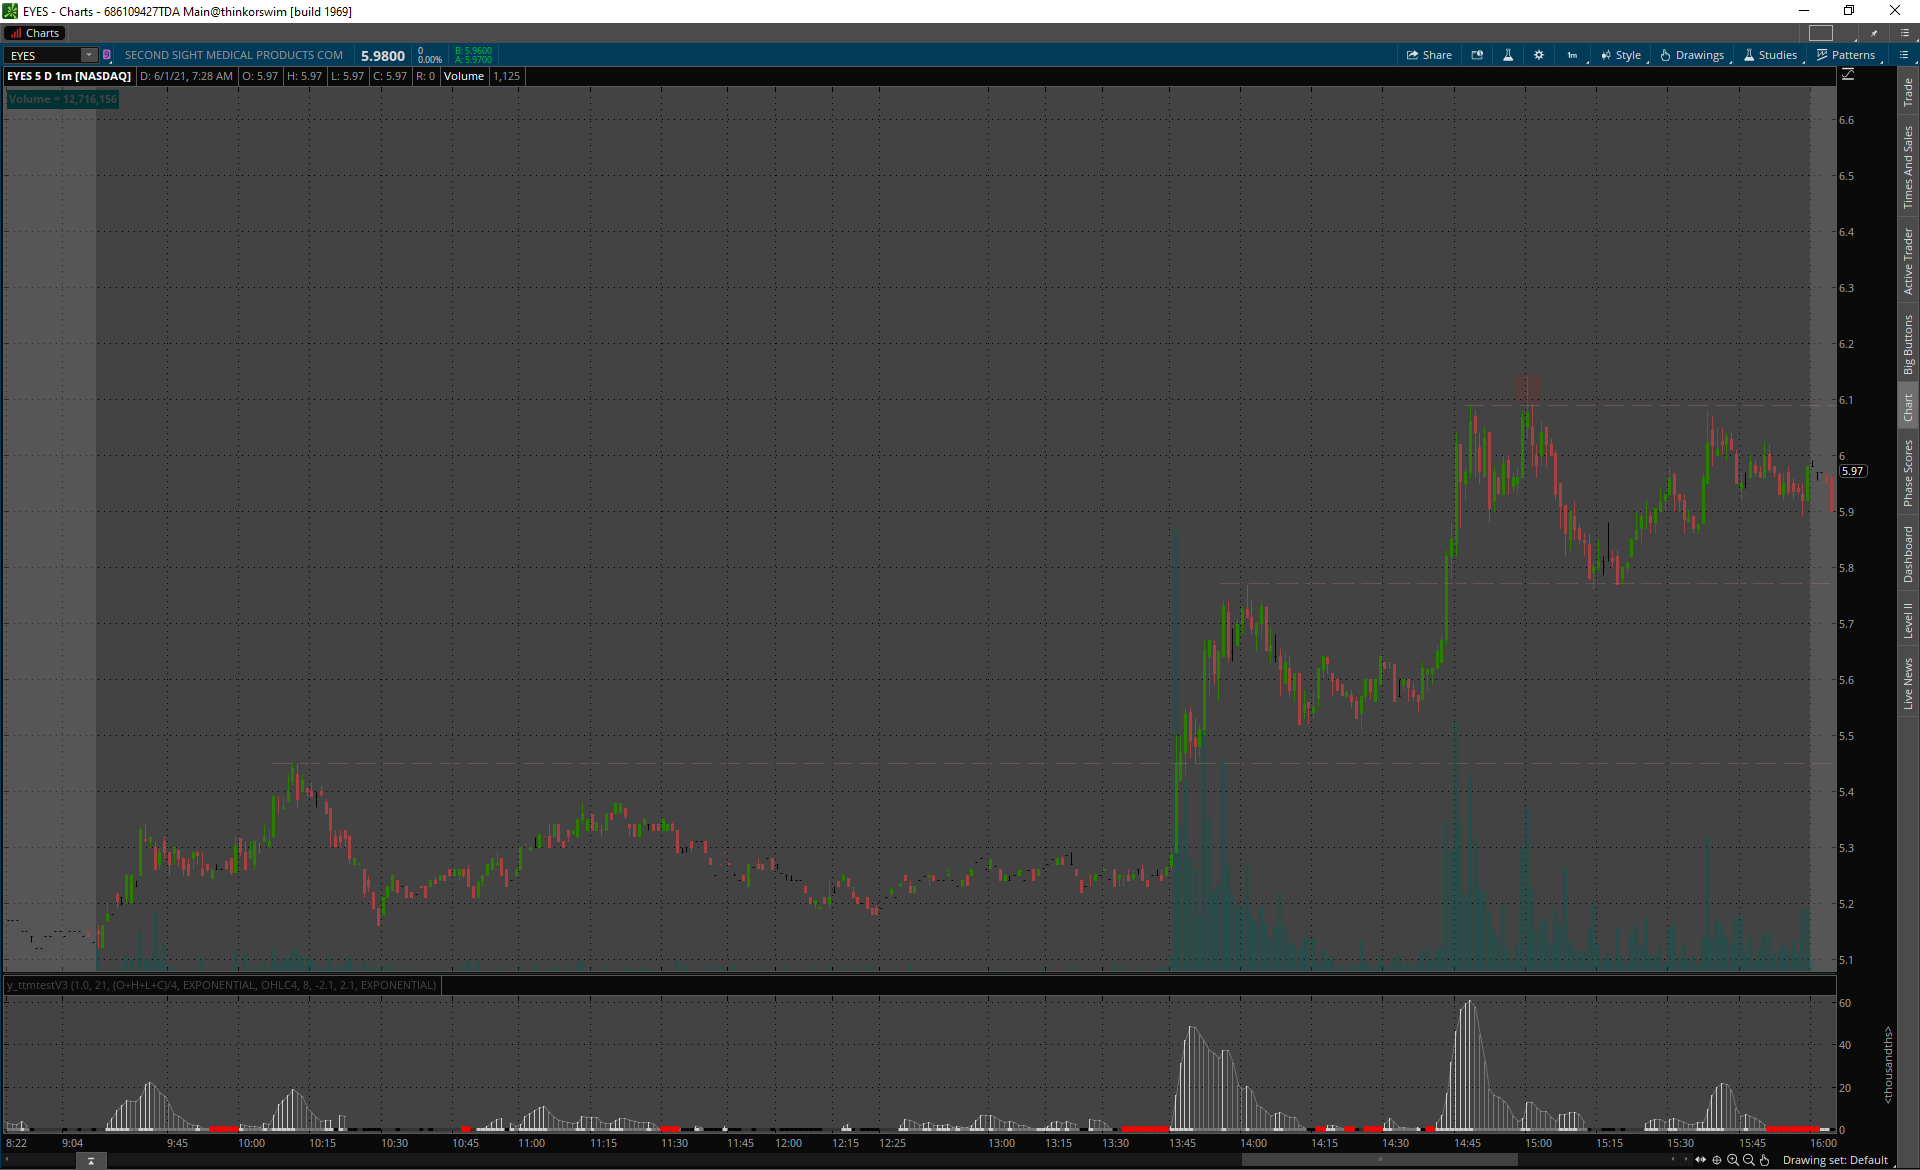Click the flask Edit Studies icon
The width and height of the screenshot is (1920, 1170).
[1508, 55]
